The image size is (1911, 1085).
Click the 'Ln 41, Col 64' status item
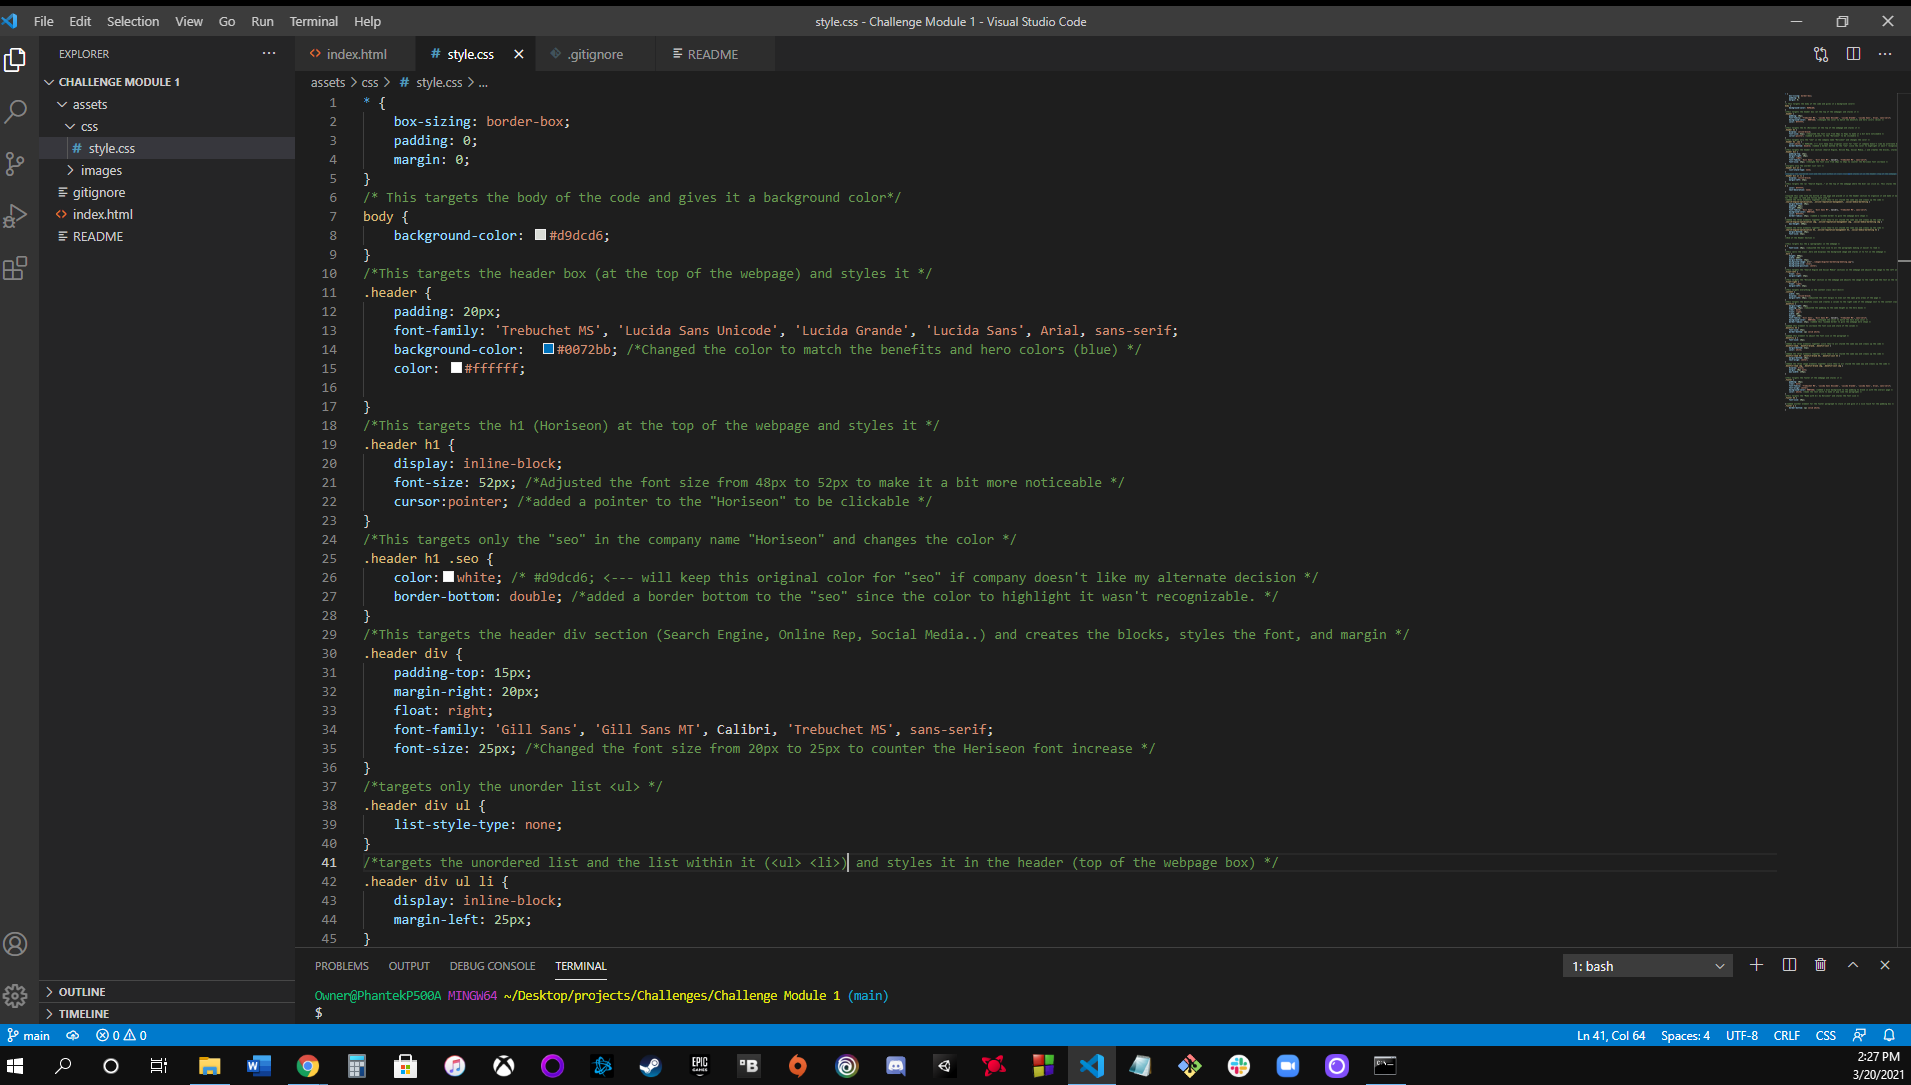coord(1613,1035)
